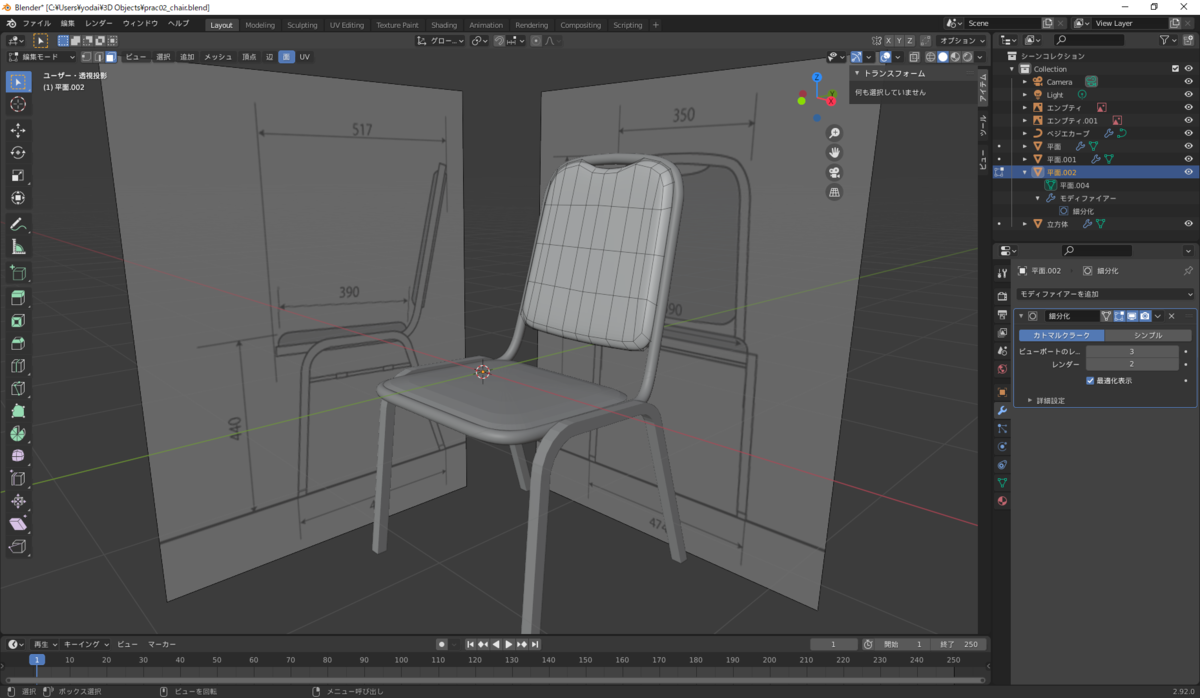This screenshot has width=1200, height=698.
Task: Select the Smooth tool
Action: coord(18,456)
